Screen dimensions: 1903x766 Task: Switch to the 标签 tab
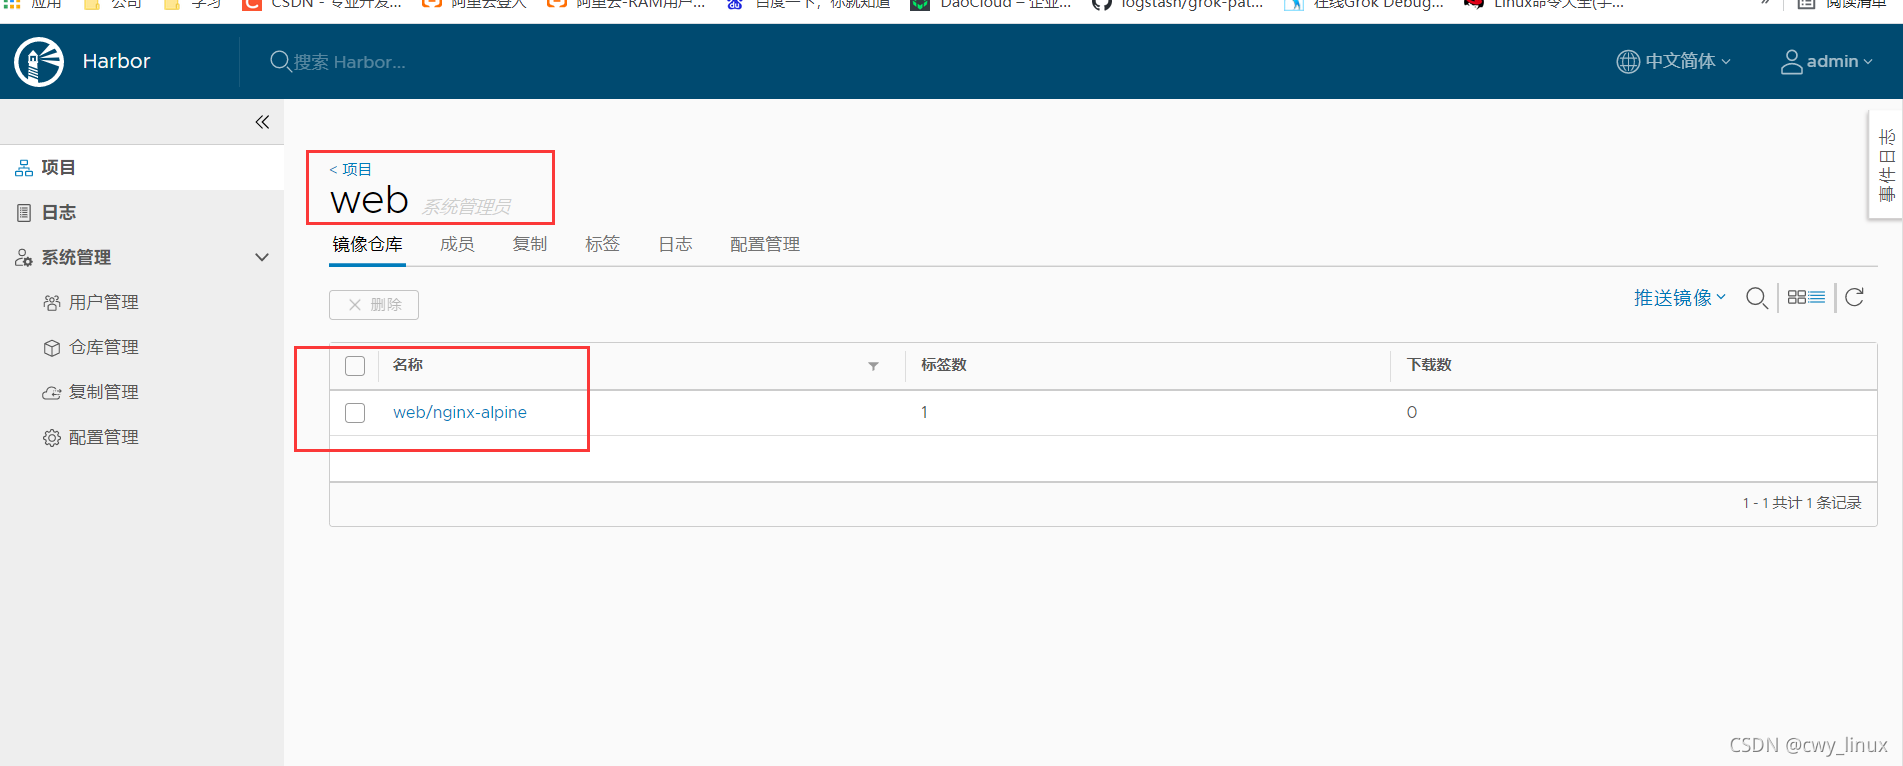click(x=602, y=244)
